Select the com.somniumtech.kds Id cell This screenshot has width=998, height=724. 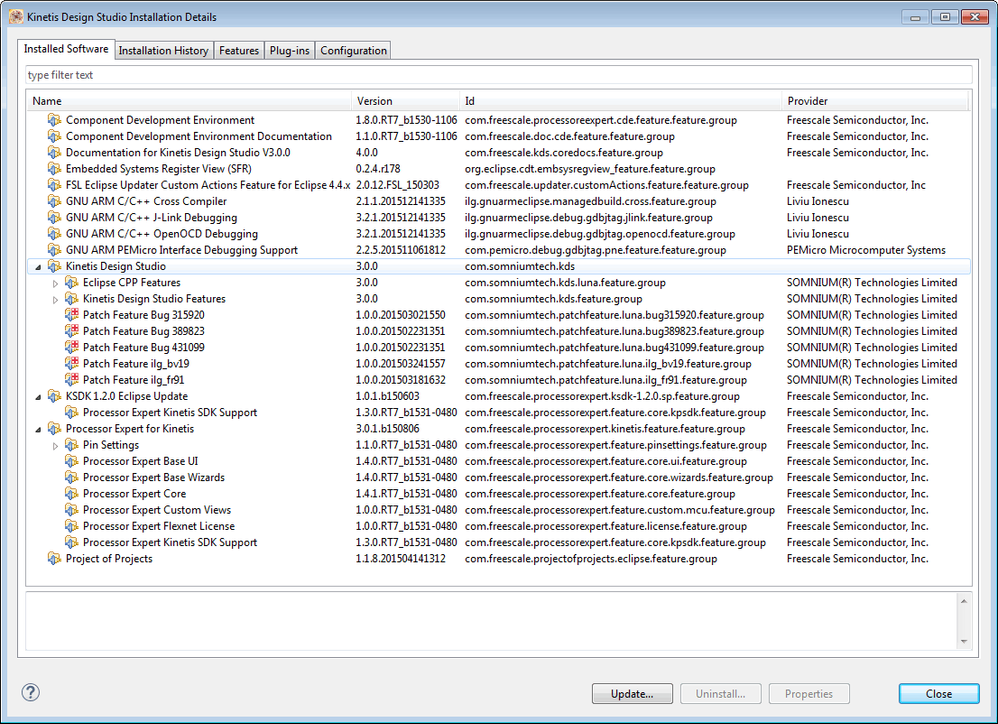[x=519, y=266]
